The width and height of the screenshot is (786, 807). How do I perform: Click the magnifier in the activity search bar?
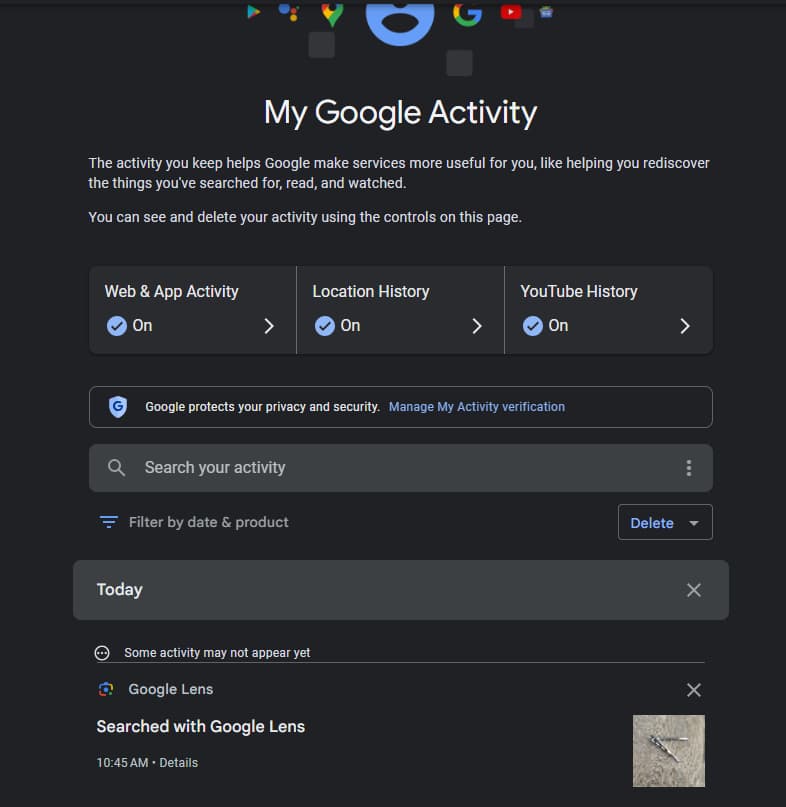116,467
